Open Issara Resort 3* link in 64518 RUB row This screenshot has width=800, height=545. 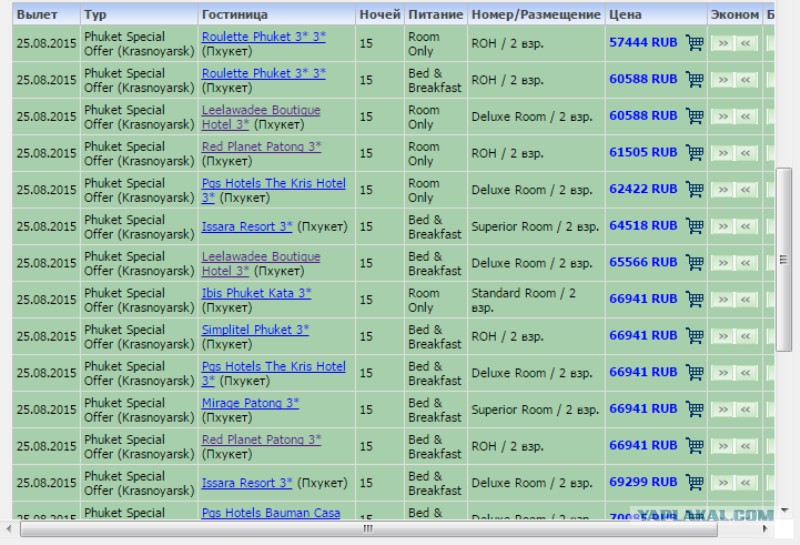pos(247,227)
